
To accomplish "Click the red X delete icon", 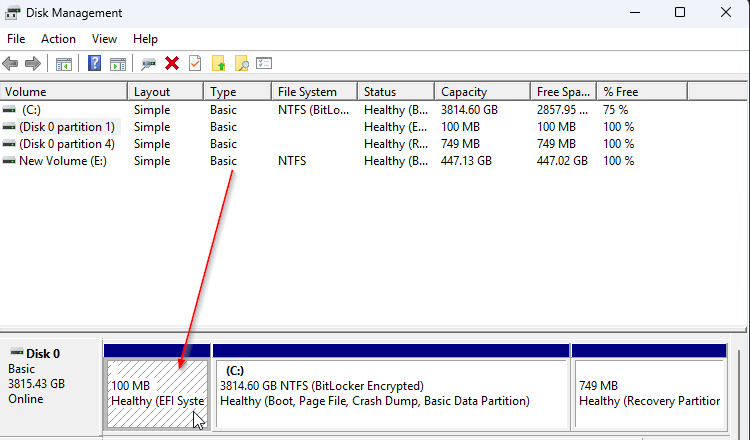I will (172, 63).
